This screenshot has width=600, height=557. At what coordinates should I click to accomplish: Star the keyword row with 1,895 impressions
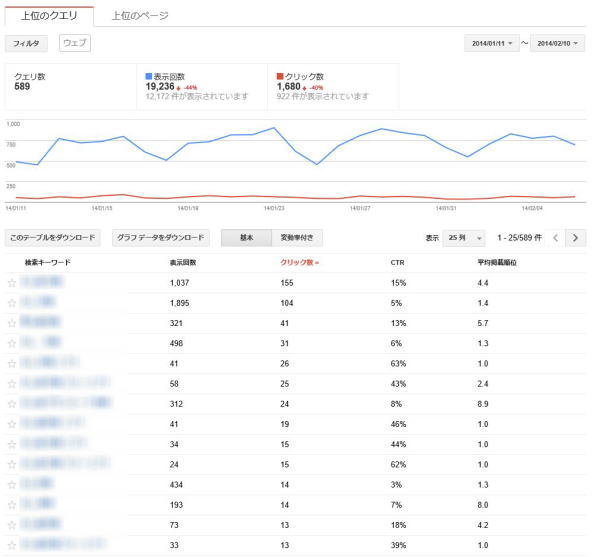[x=12, y=303]
